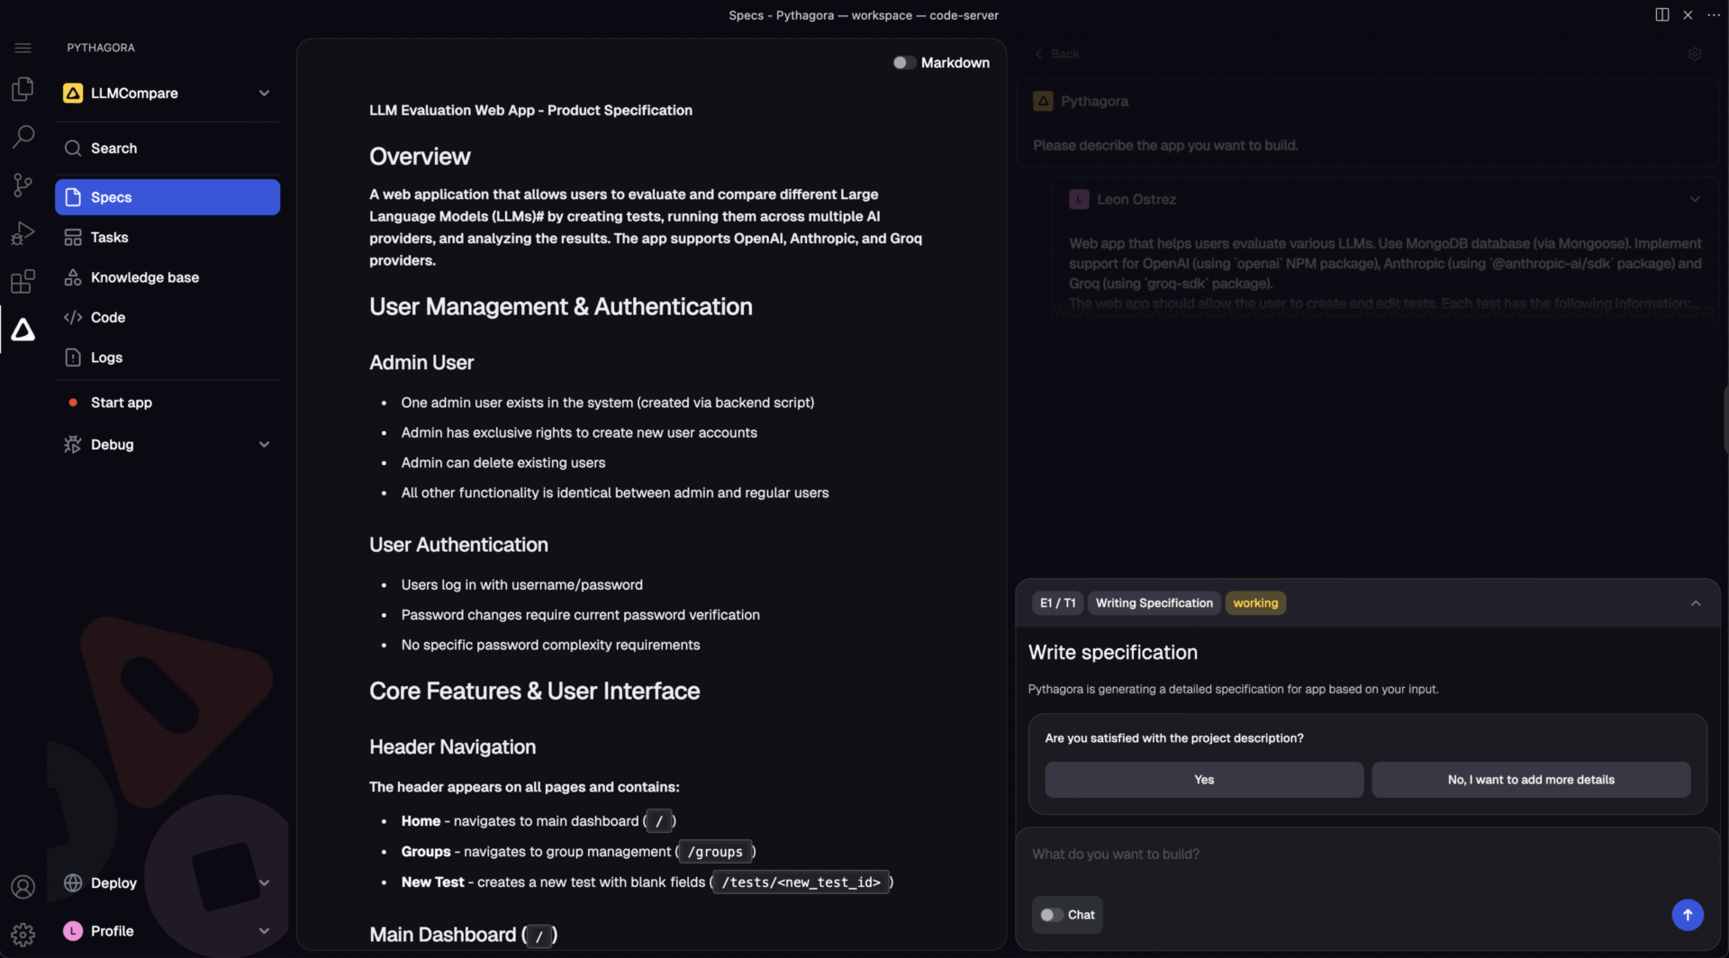This screenshot has width=1729, height=958.
Task: Open the Knowledge base item
Action: 168,277
